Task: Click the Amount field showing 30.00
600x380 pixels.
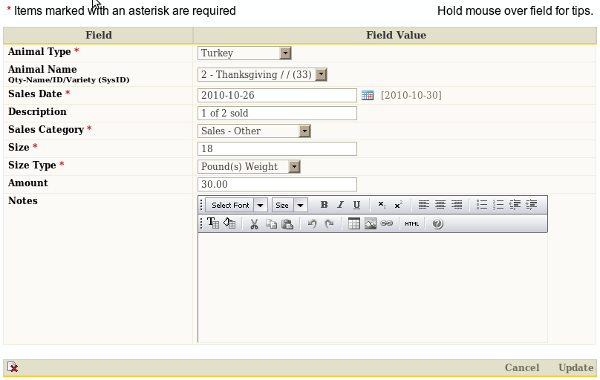Action: (x=277, y=184)
